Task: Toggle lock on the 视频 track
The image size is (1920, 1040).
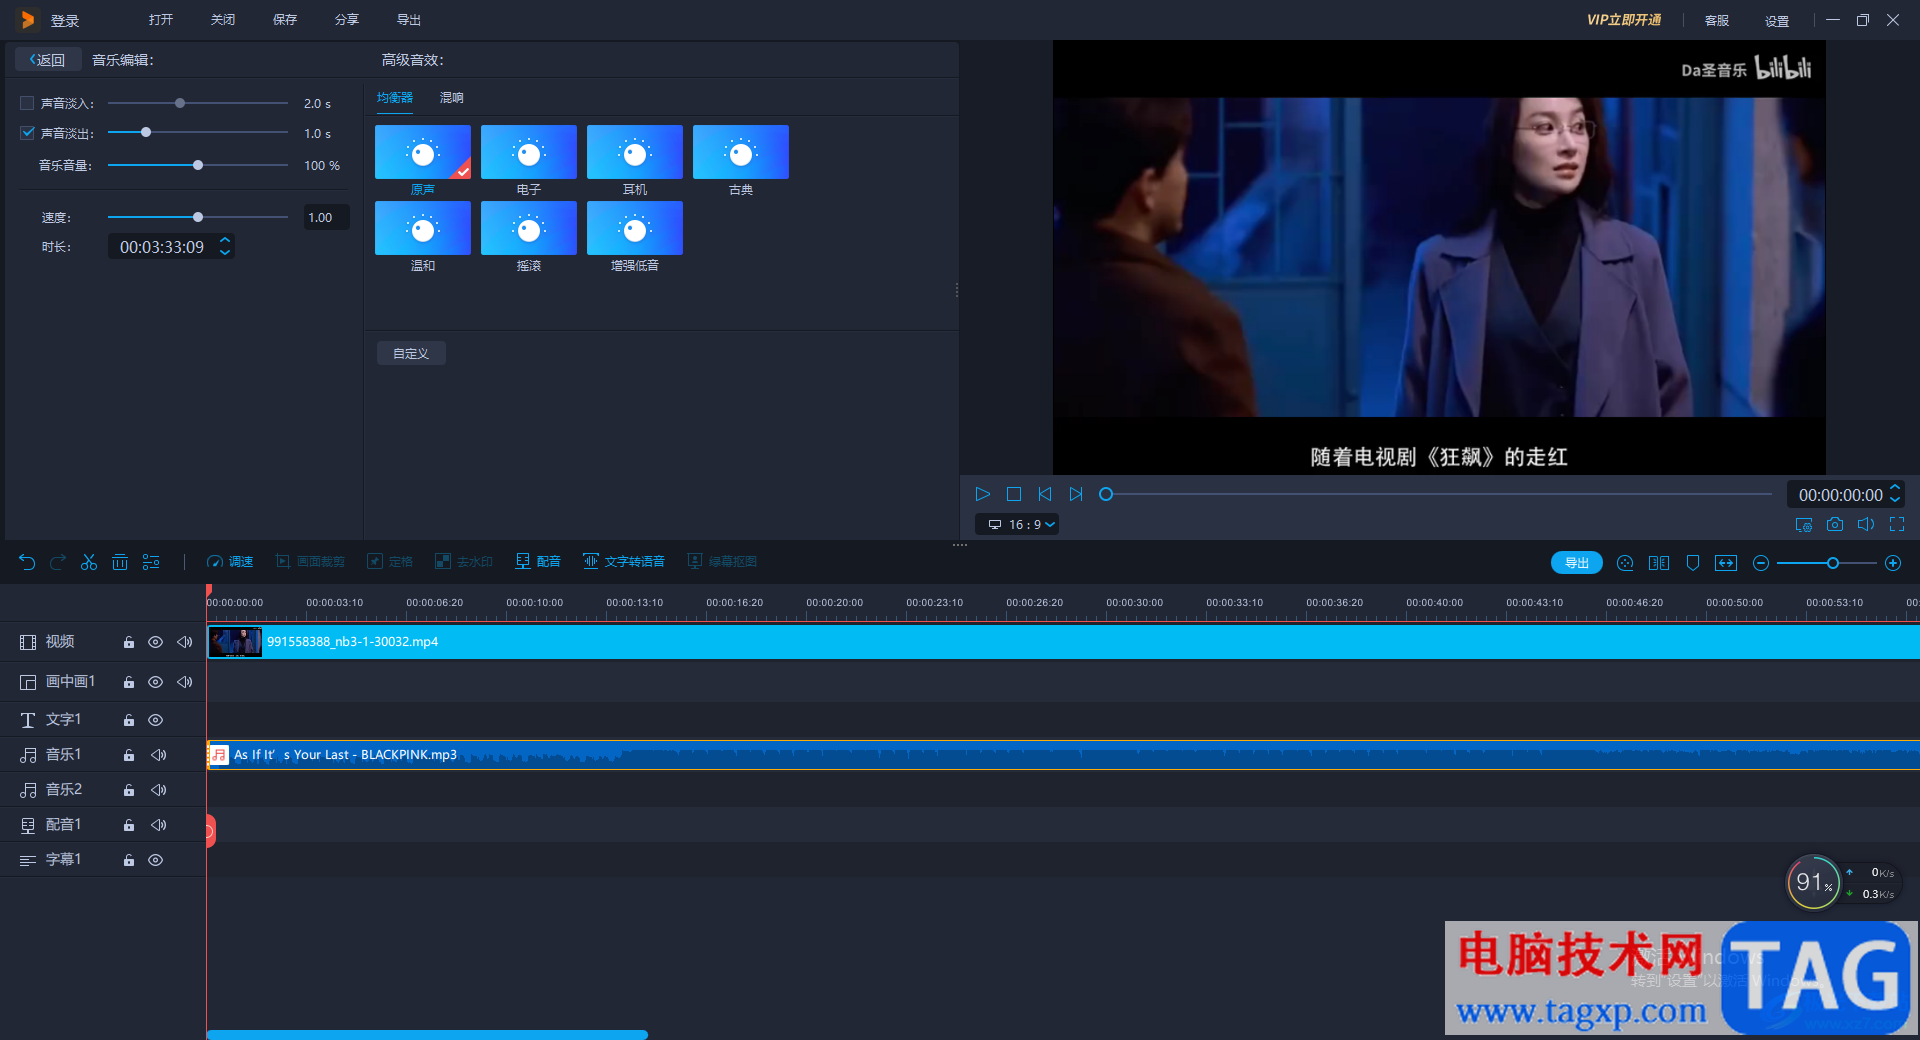Action: tap(129, 642)
